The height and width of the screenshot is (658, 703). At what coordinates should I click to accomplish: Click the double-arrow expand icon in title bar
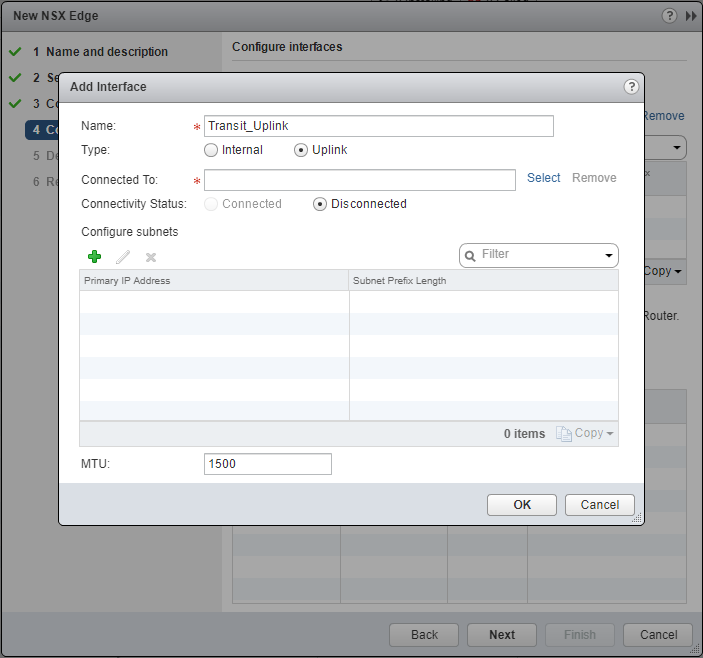[691, 16]
